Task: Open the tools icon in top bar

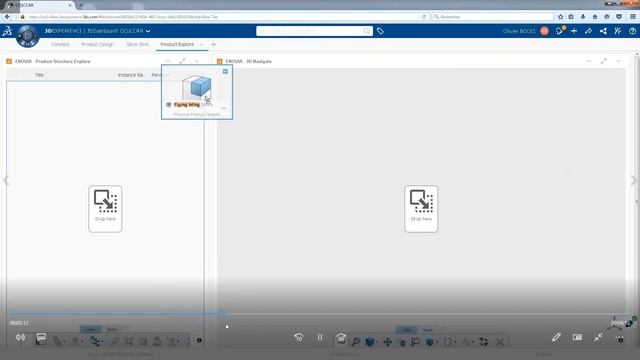Action: [618, 31]
